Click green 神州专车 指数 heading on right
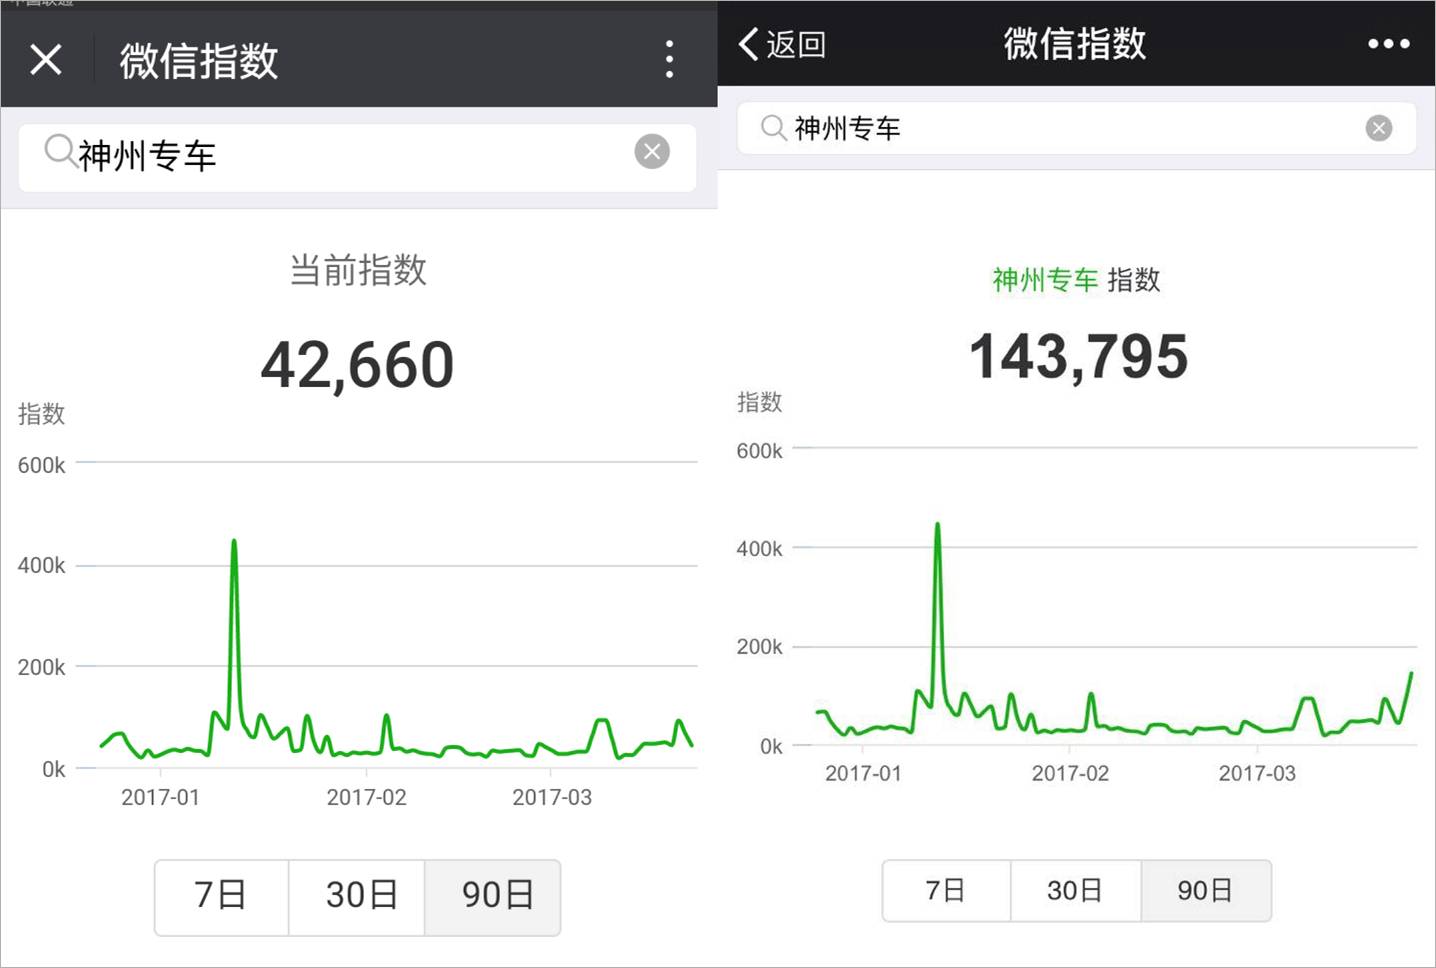 (1076, 280)
